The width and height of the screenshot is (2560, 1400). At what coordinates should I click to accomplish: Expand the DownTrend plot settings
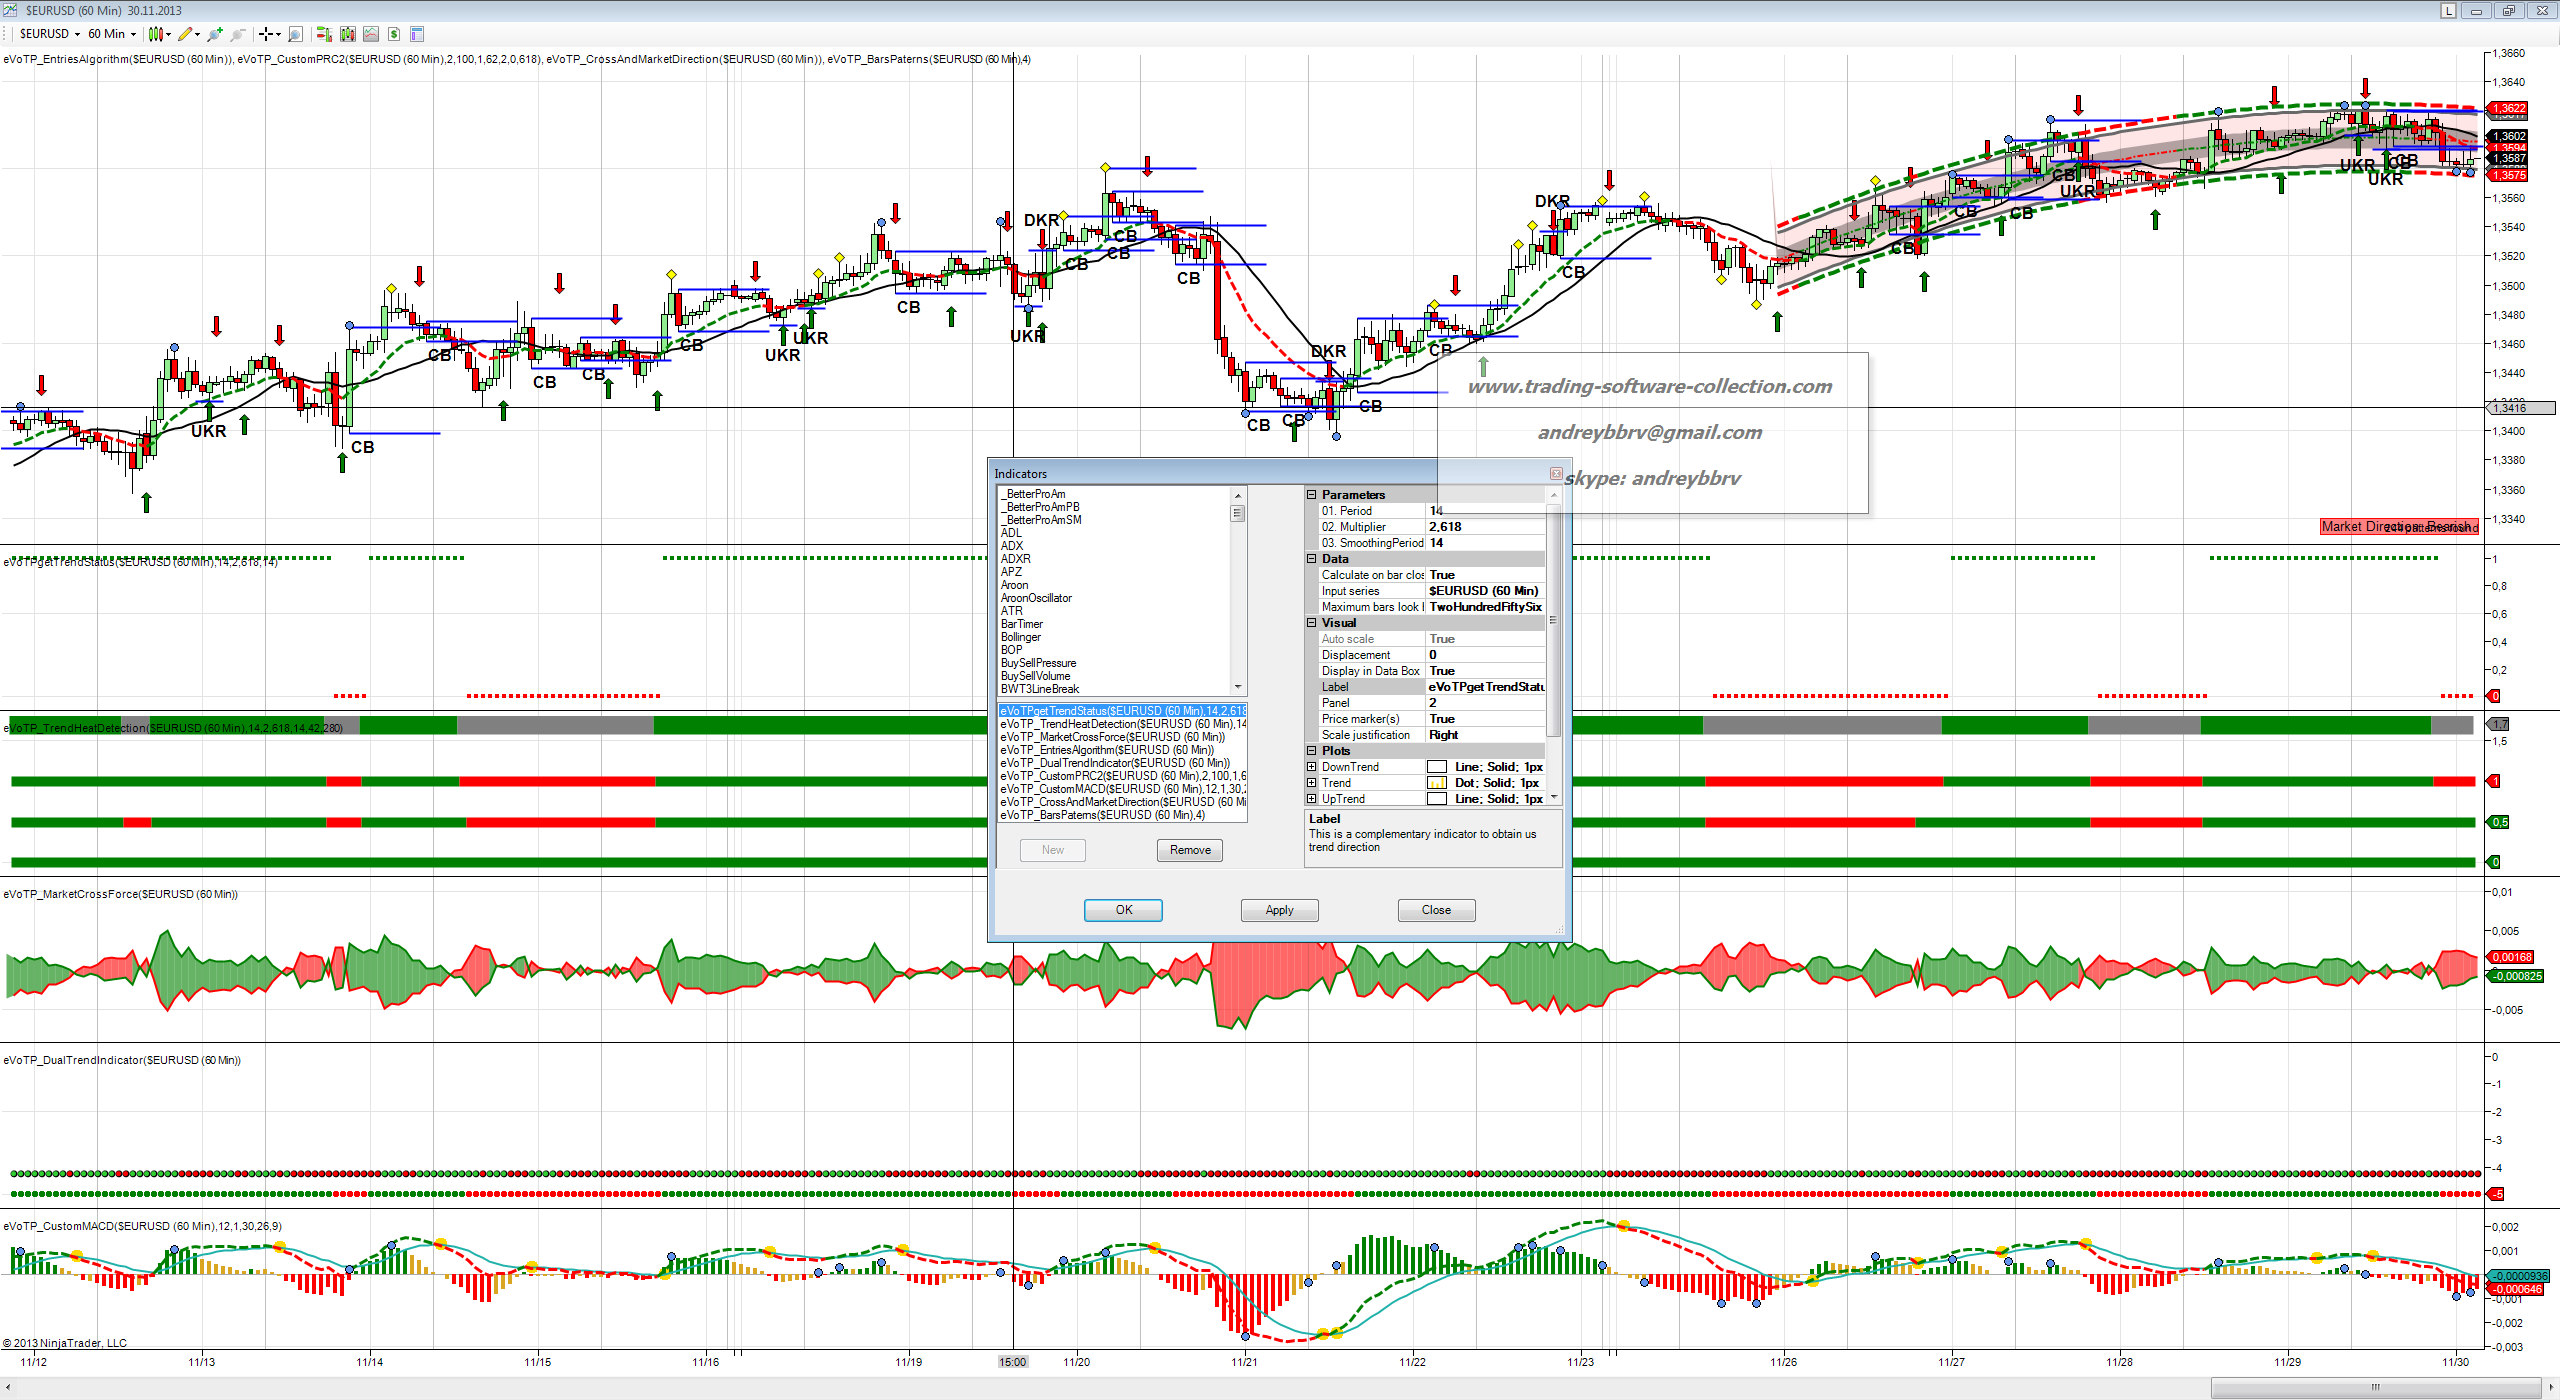coord(1311,767)
